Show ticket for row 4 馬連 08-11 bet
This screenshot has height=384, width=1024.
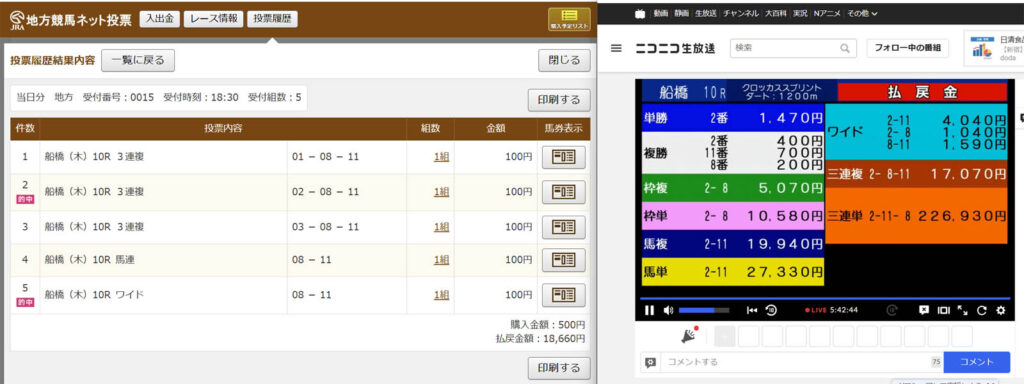coord(564,260)
